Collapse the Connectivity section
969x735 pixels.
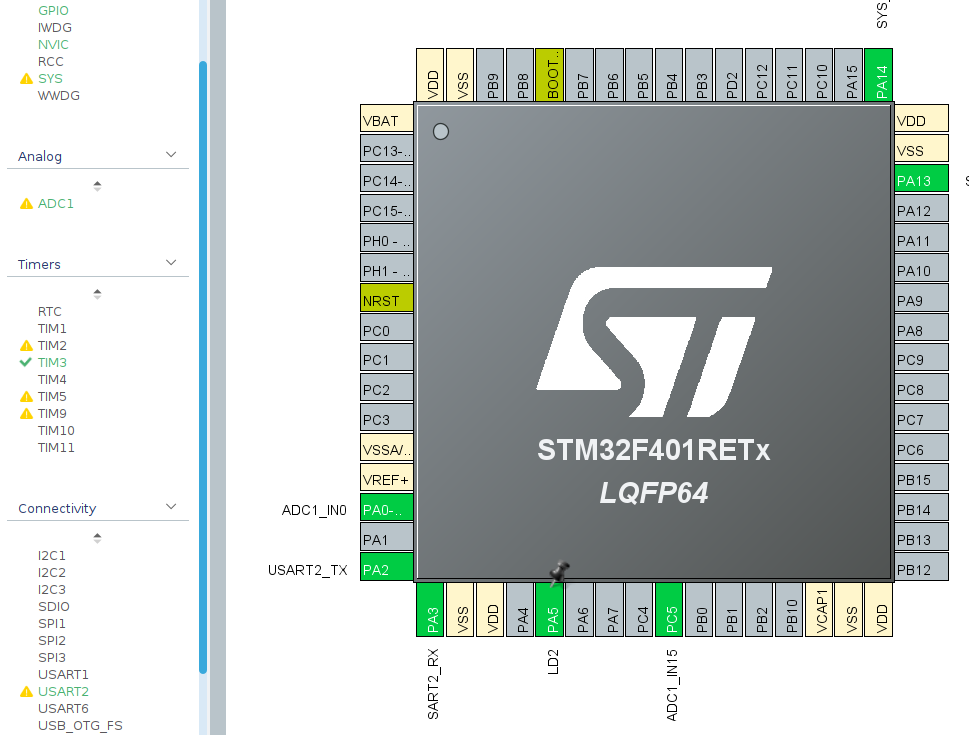tap(171, 507)
